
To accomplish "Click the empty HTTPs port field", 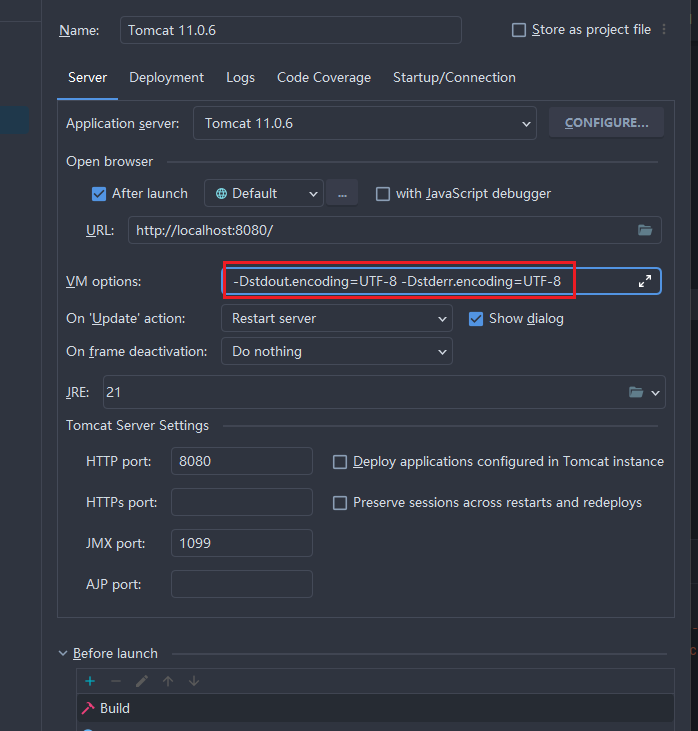I will 242,502.
